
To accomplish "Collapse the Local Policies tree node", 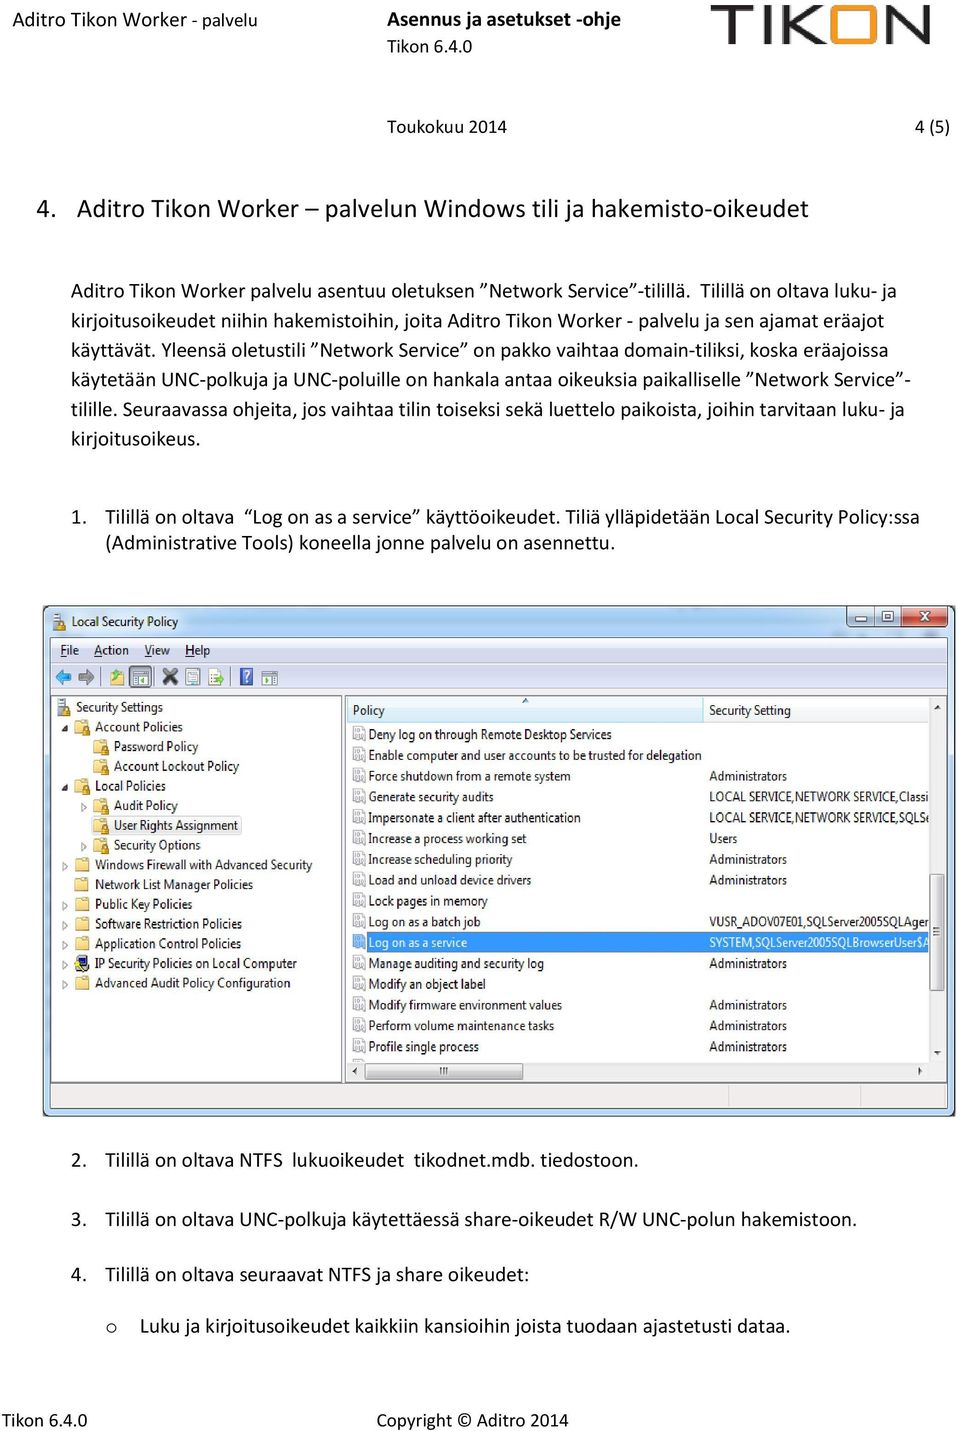I will pos(65,787).
